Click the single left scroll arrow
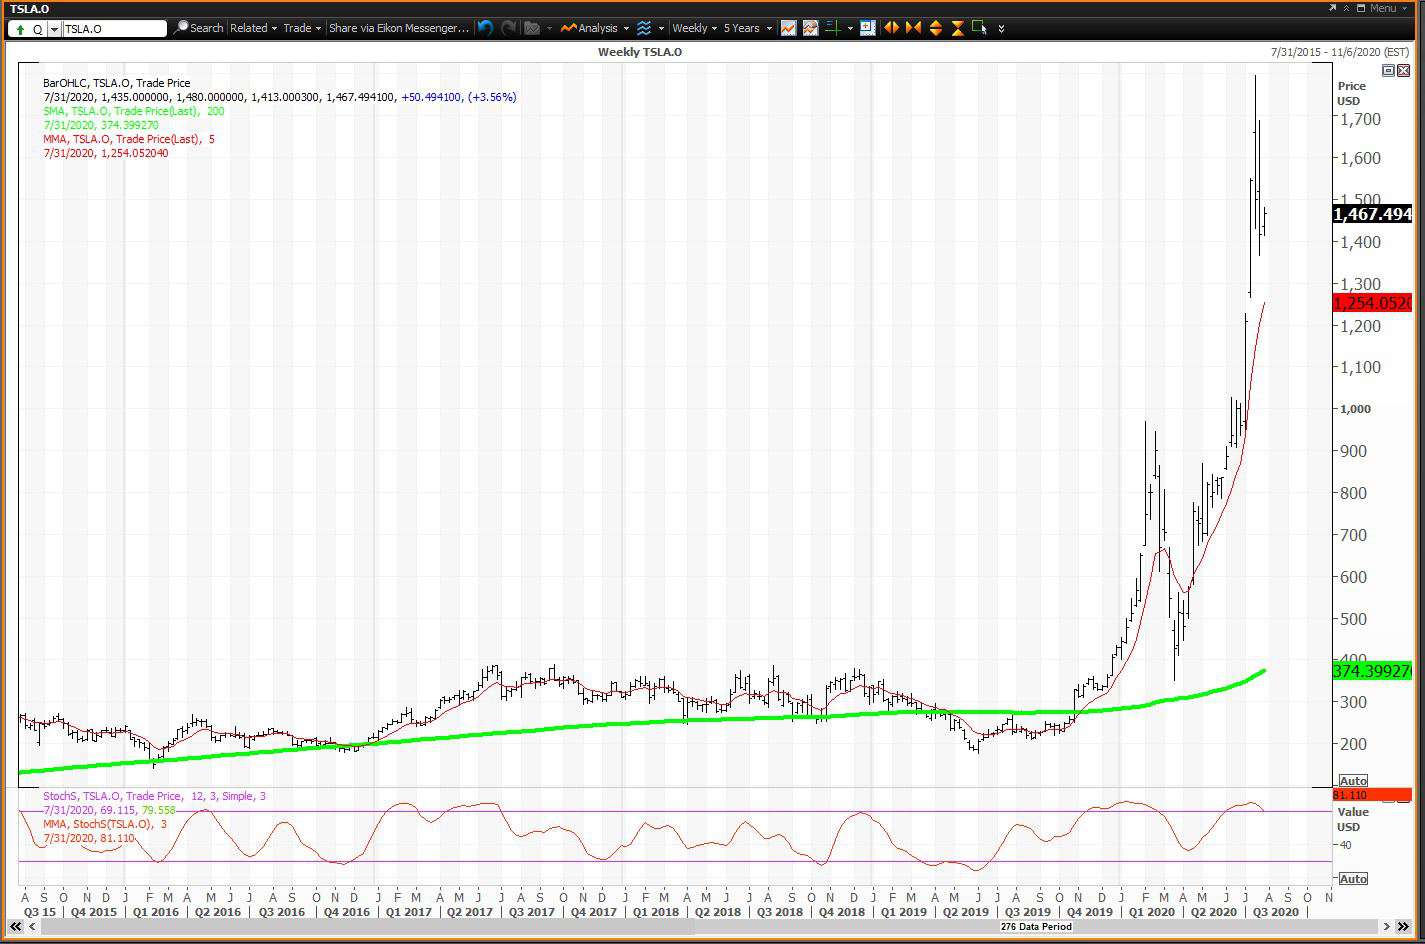This screenshot has height=944, width=1425. pos(31,927)
